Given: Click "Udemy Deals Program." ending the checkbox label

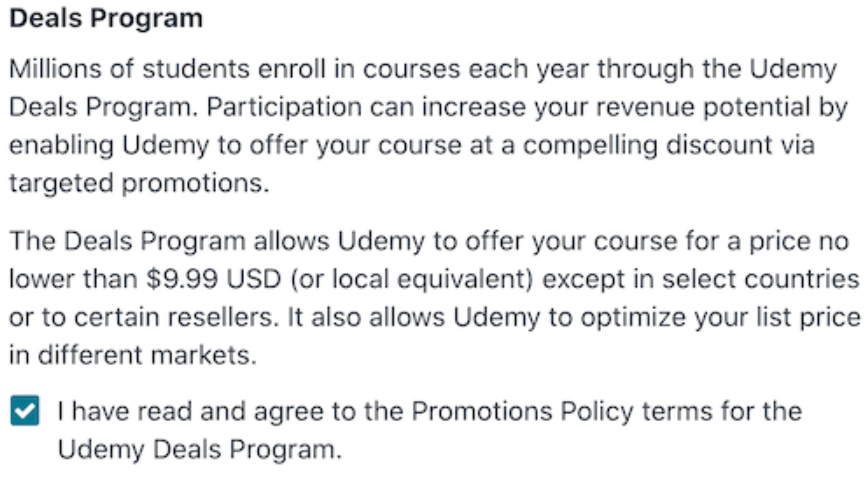Looking at the screenshot, I should (199, 449).
